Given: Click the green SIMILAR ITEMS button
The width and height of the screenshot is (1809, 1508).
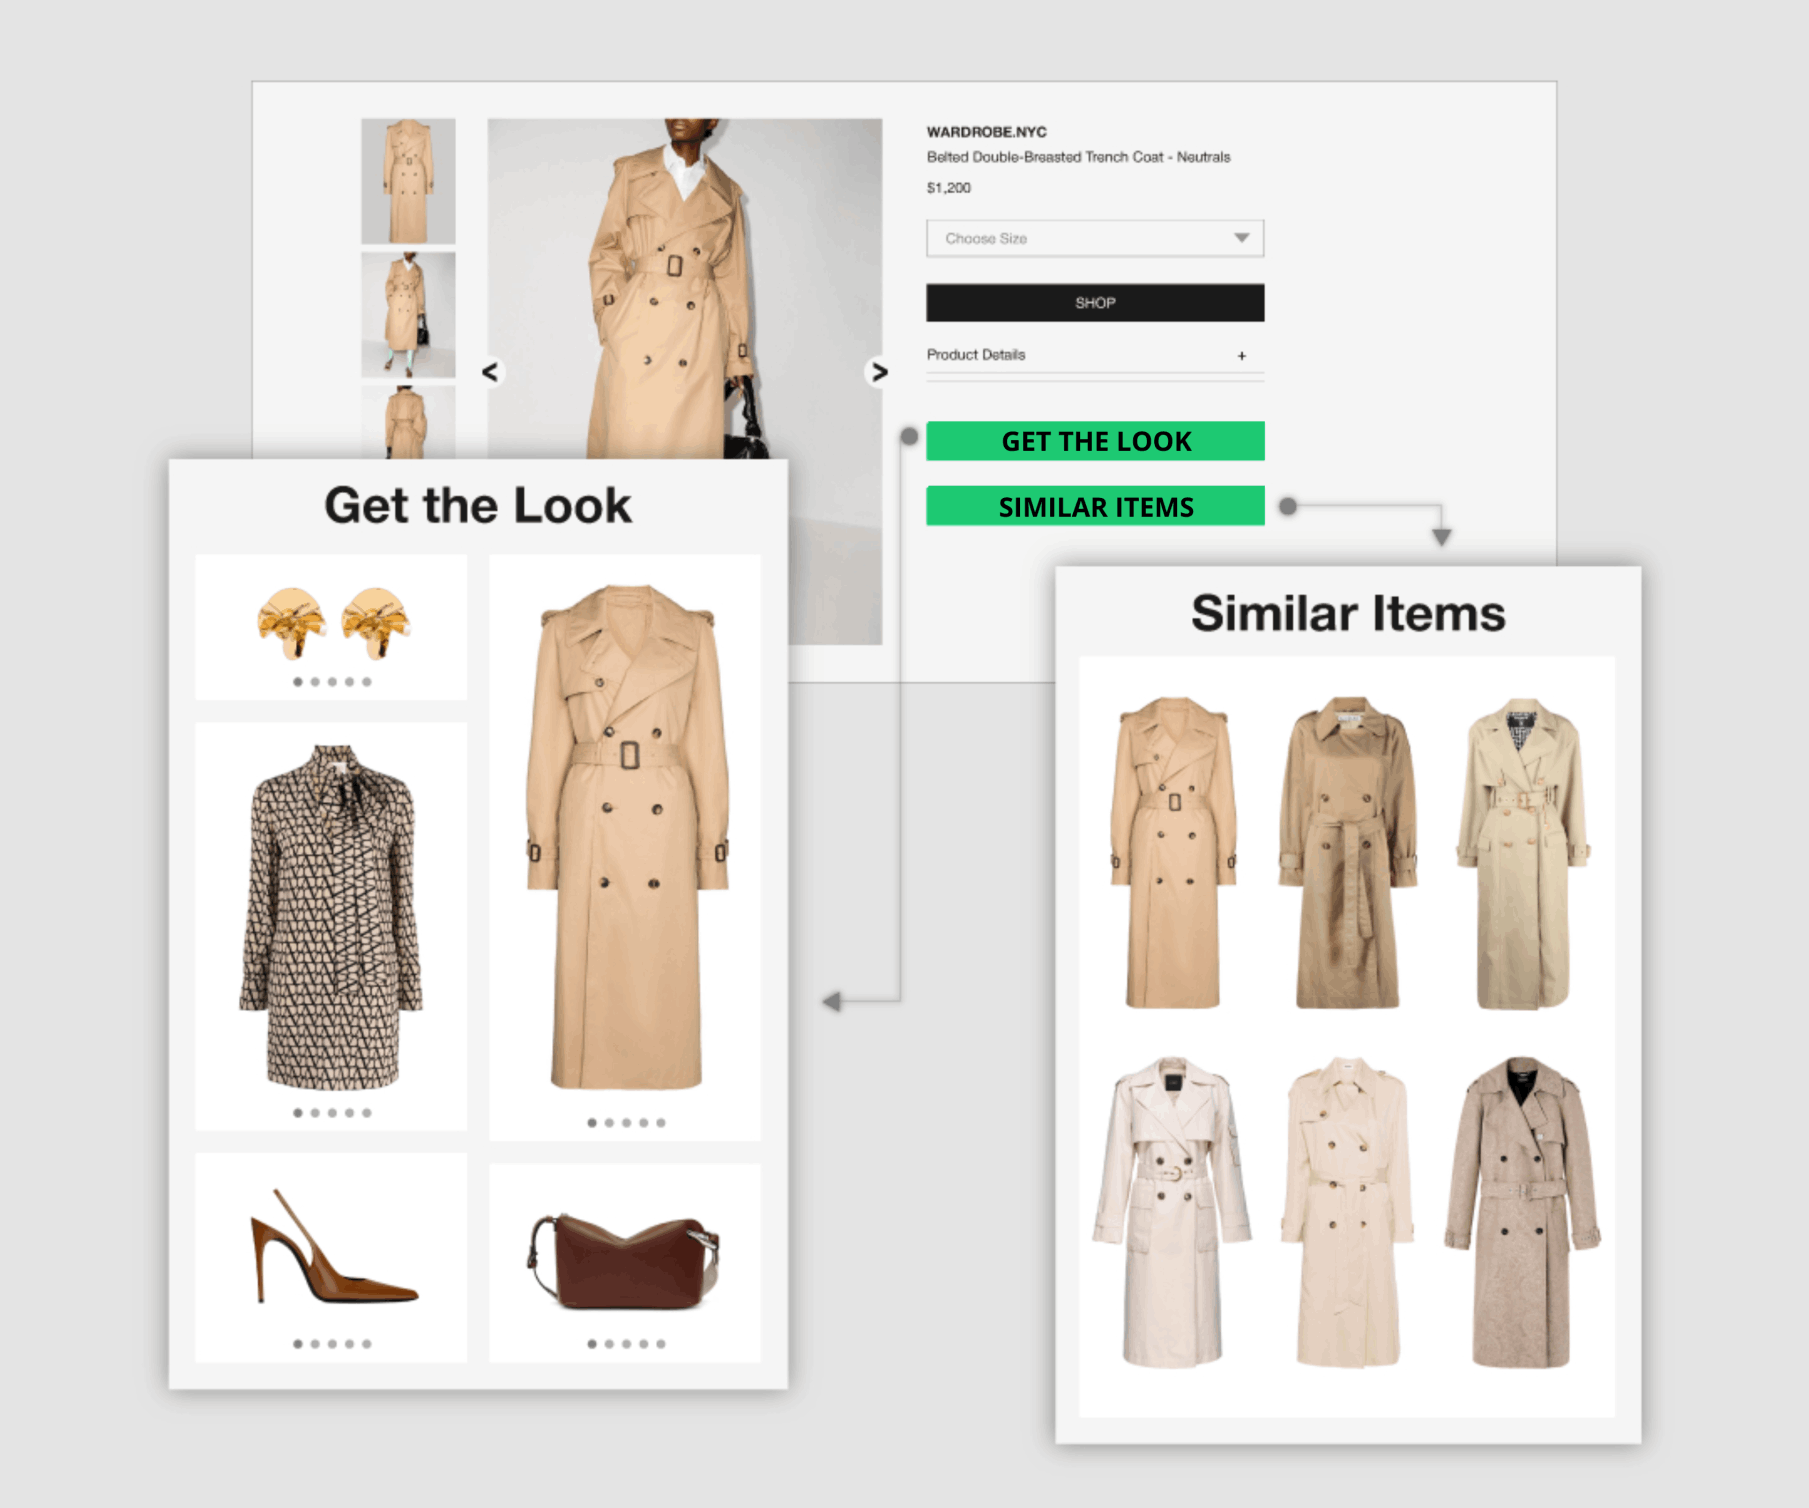Looking at the screenshot, I should click(x=1095, y=506).
